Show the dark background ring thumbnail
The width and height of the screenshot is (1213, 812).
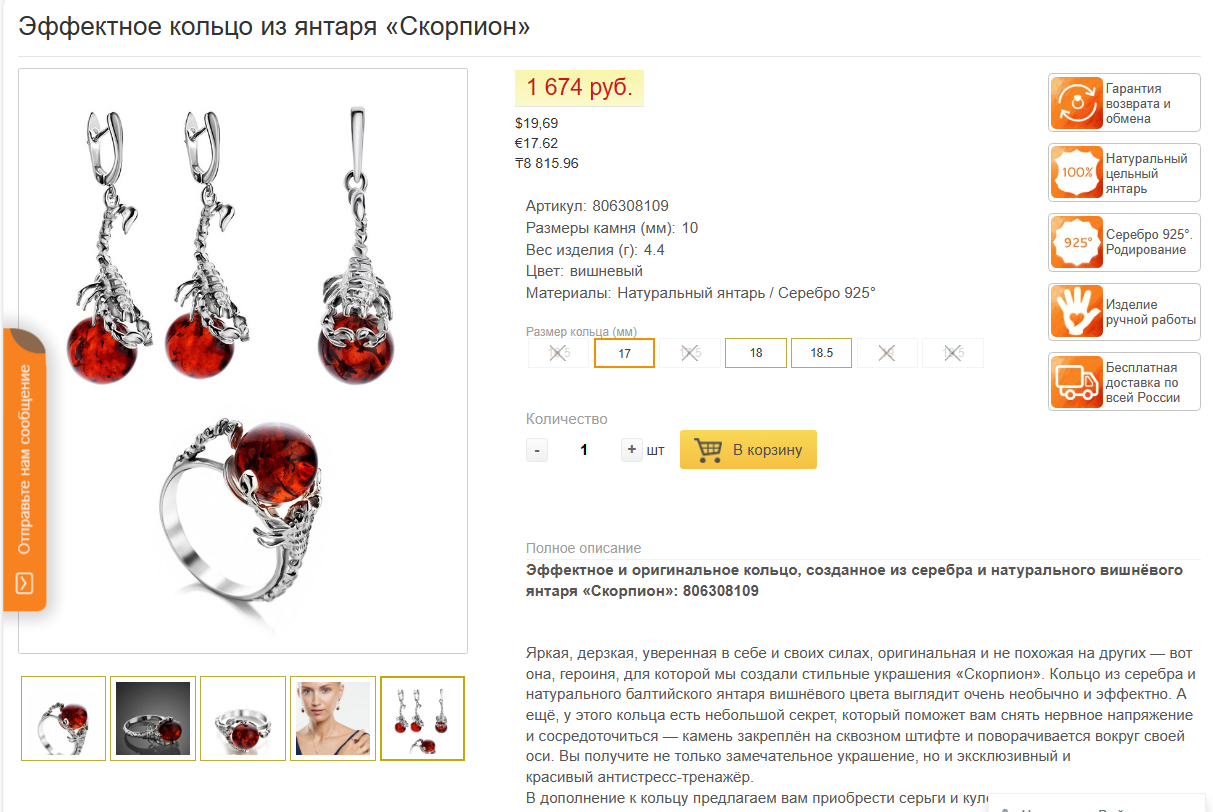(153, 719)
